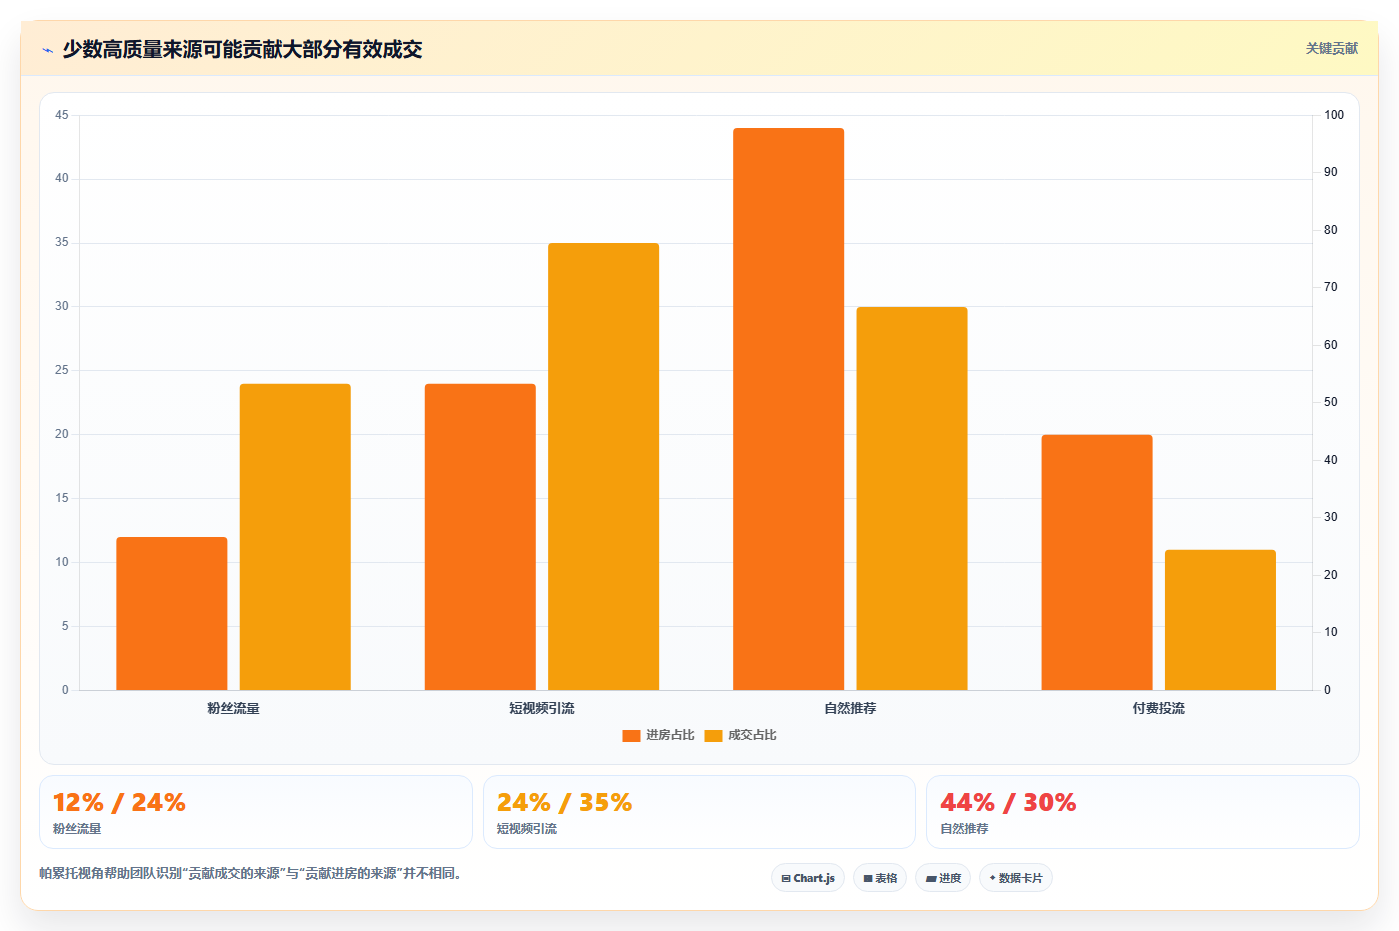Click the 短视频引流 x-axis label
Image resolution: width=1399 pixels, height=931 pixels.
(542, 708)
